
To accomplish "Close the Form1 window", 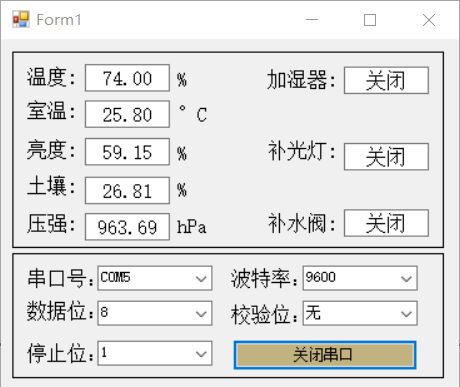I will tap(429, 20).
